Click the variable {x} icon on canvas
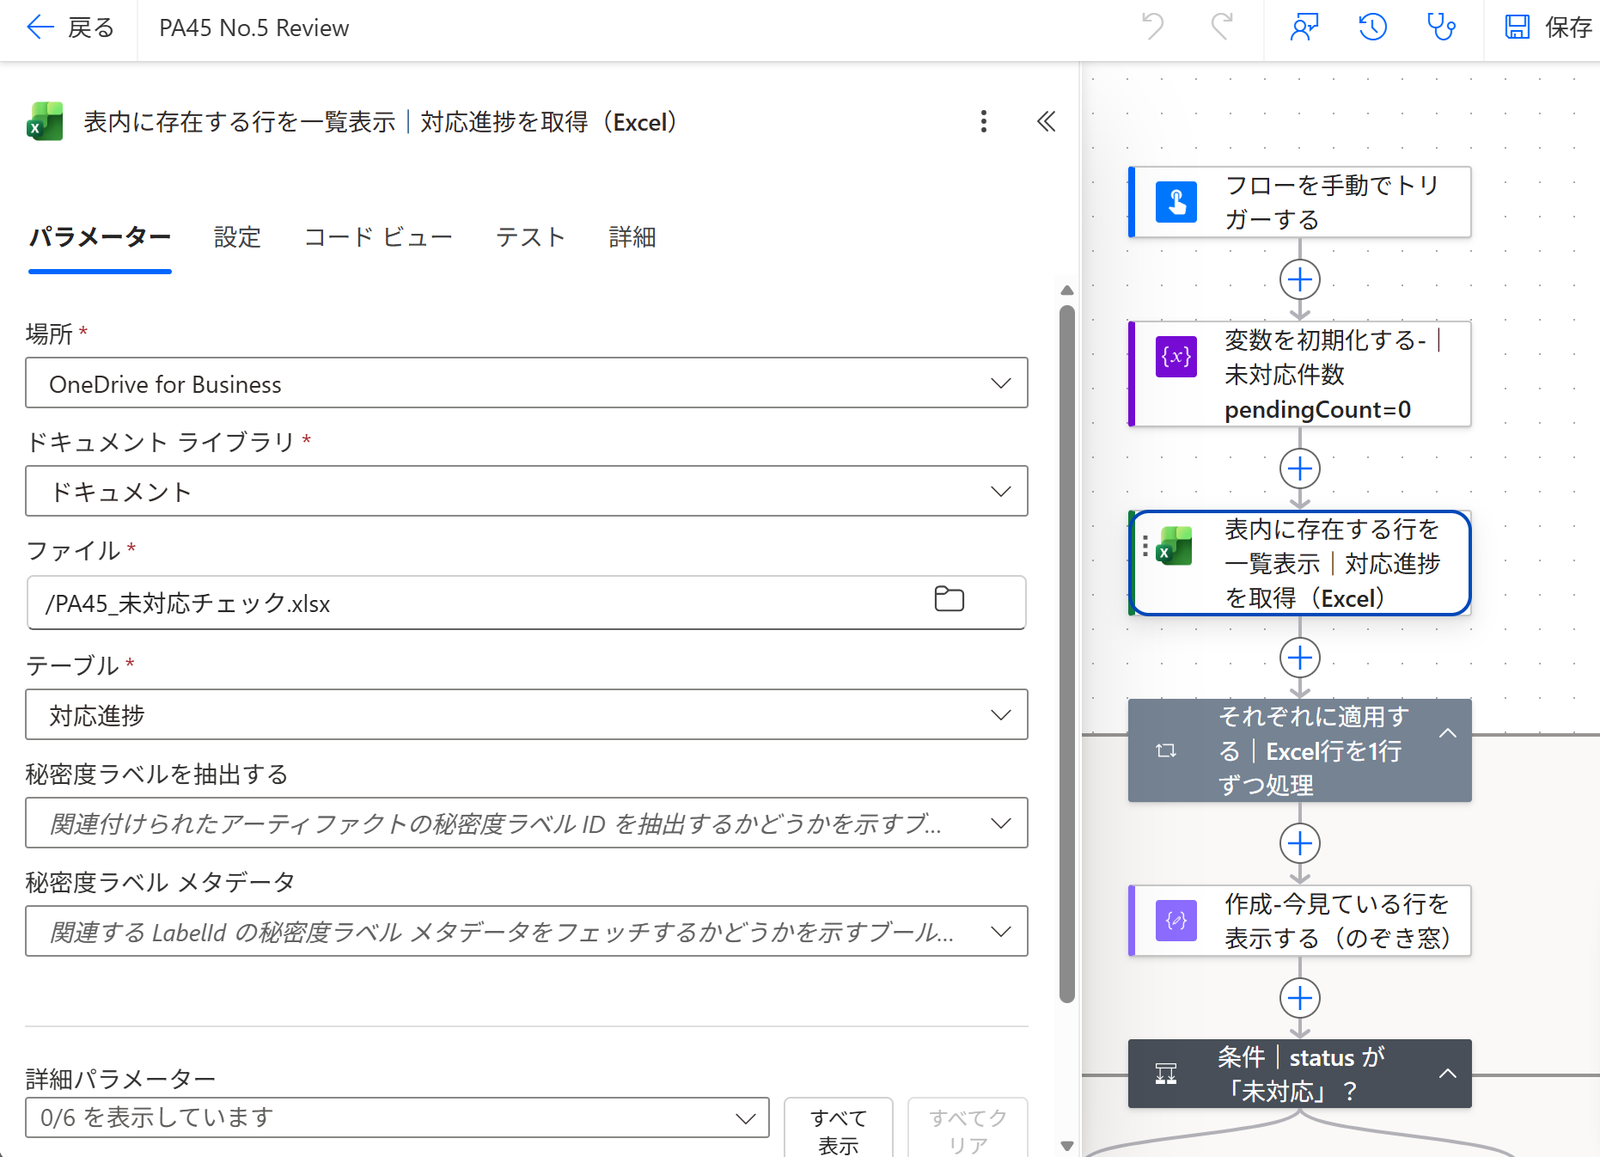This screenshot has width=1600, height=1157. (1176, 357)
